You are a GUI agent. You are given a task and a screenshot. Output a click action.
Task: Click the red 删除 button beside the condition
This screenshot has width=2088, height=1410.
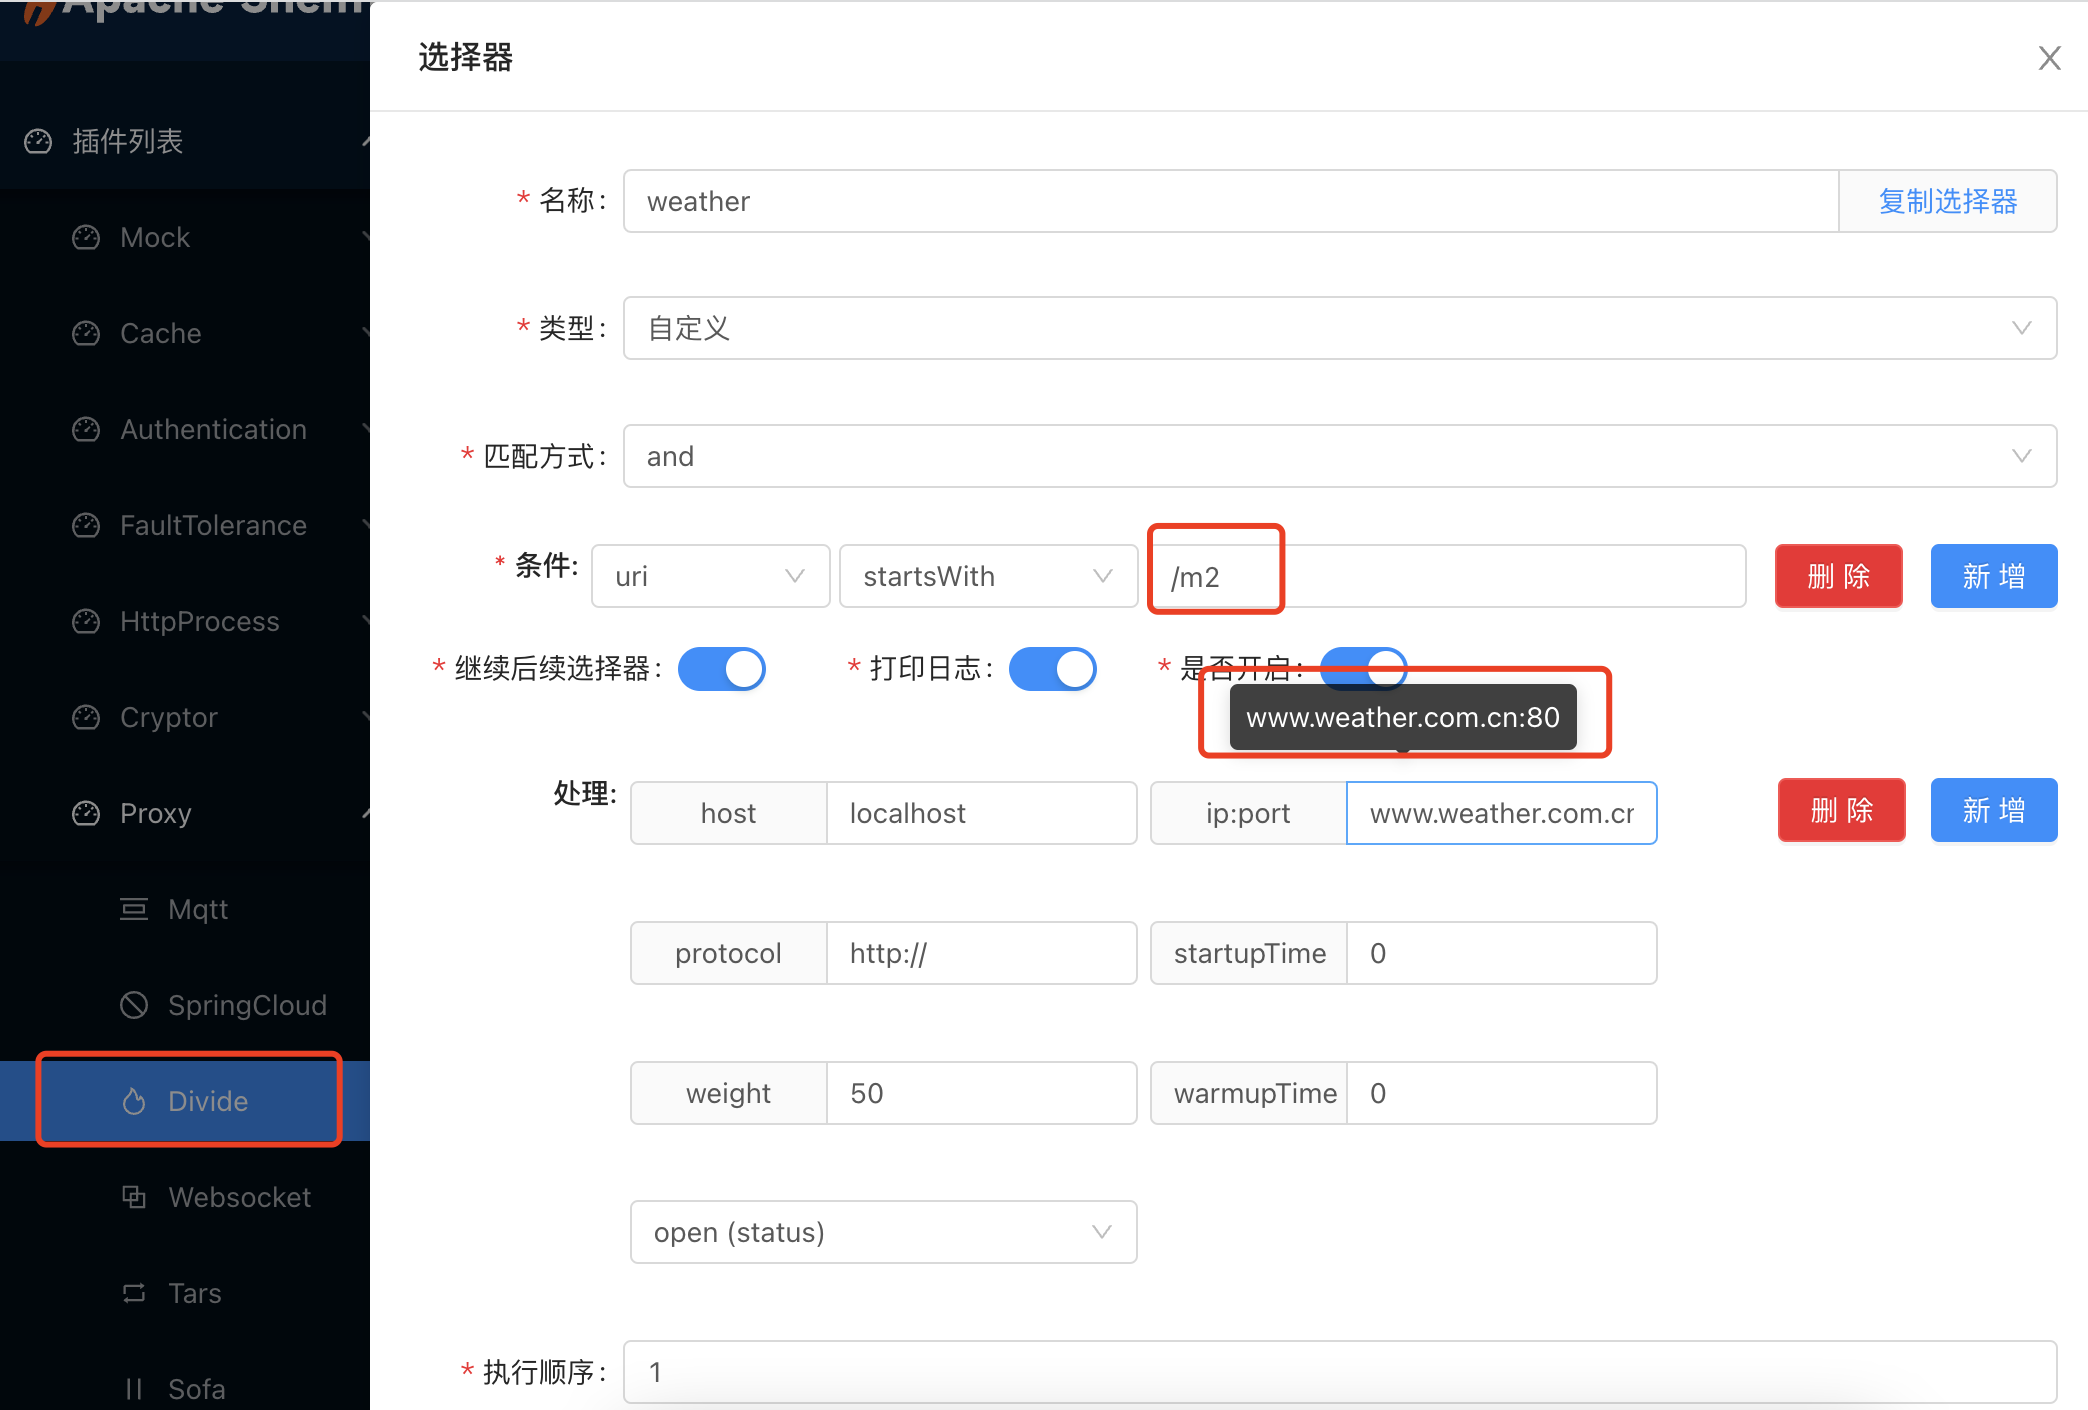1838,576
